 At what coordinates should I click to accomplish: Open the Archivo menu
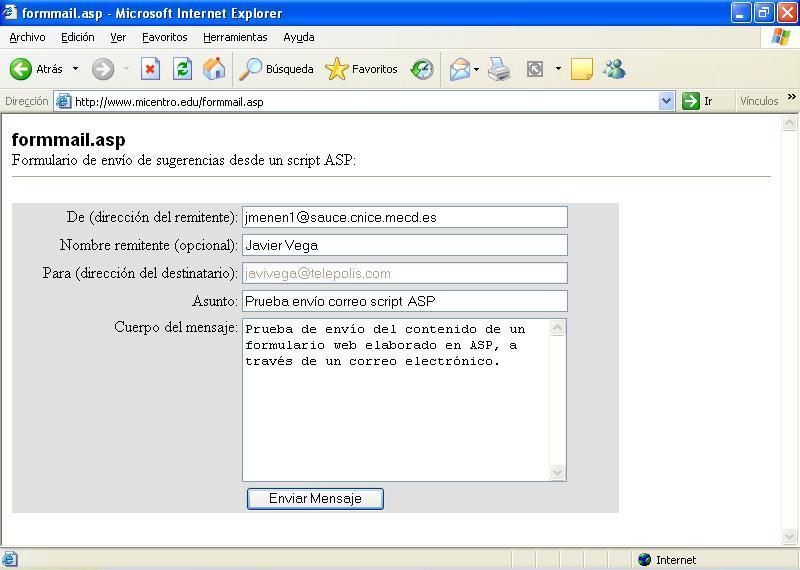click(27, 37)
